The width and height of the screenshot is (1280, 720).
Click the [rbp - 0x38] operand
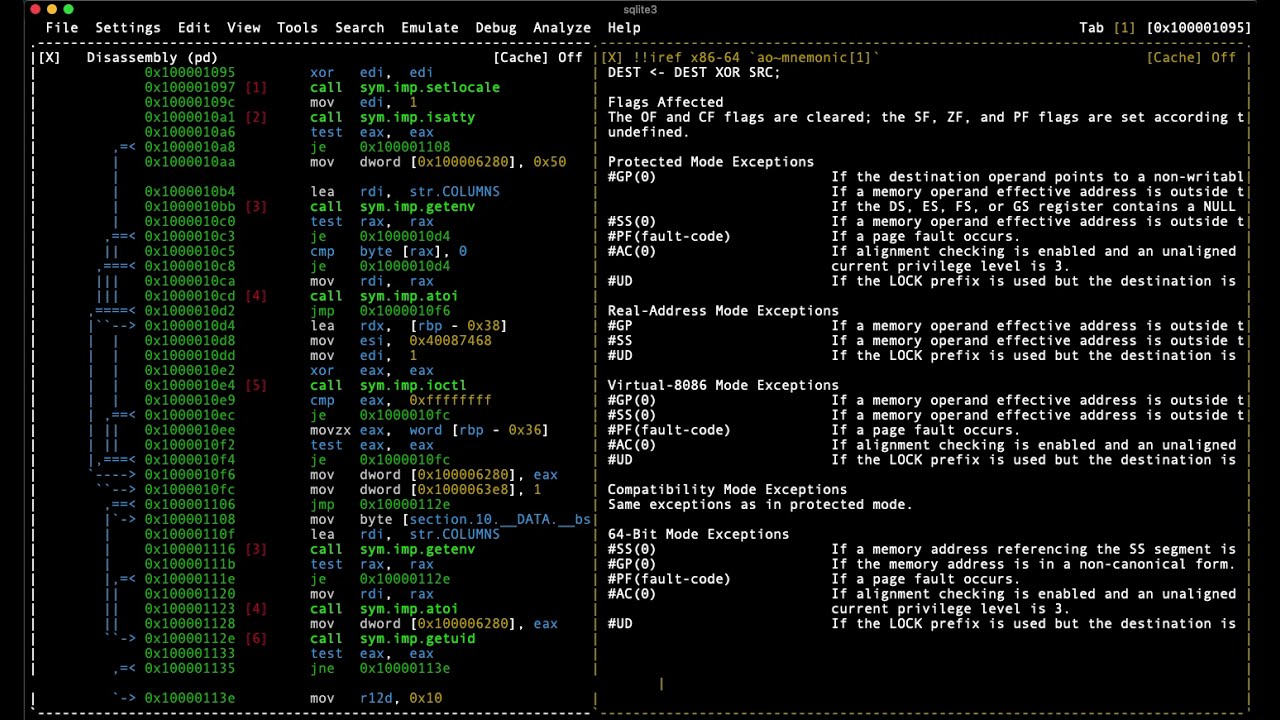tap(459, 326)
